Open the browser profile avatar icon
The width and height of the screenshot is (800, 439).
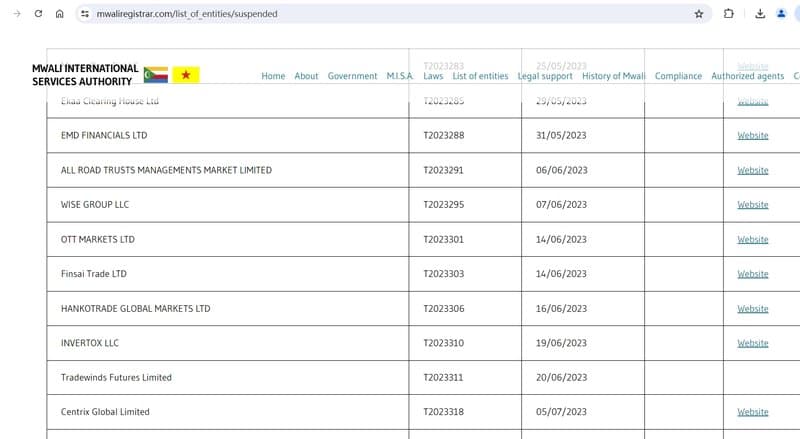tap(781, 14)
